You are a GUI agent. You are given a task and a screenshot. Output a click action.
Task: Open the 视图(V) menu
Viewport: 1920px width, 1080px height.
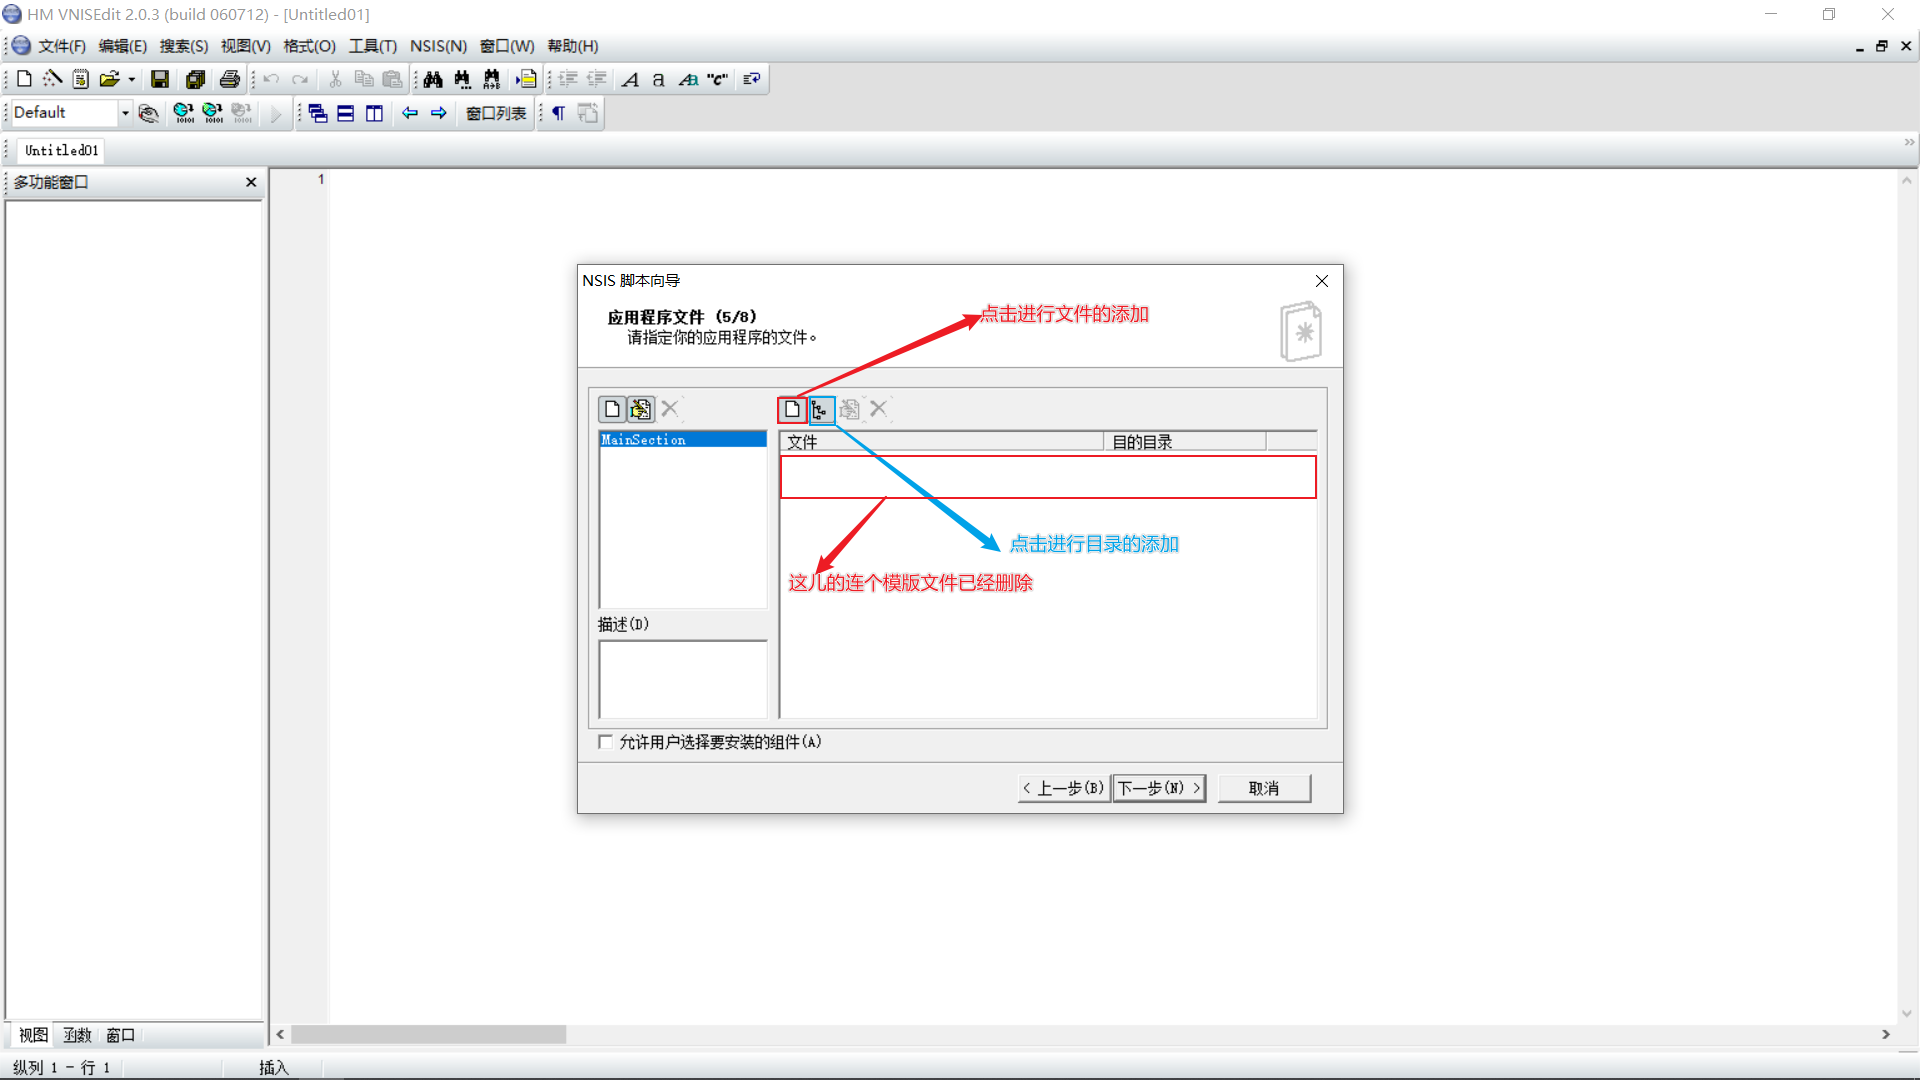pyautogui.click(x=246, y=46)
